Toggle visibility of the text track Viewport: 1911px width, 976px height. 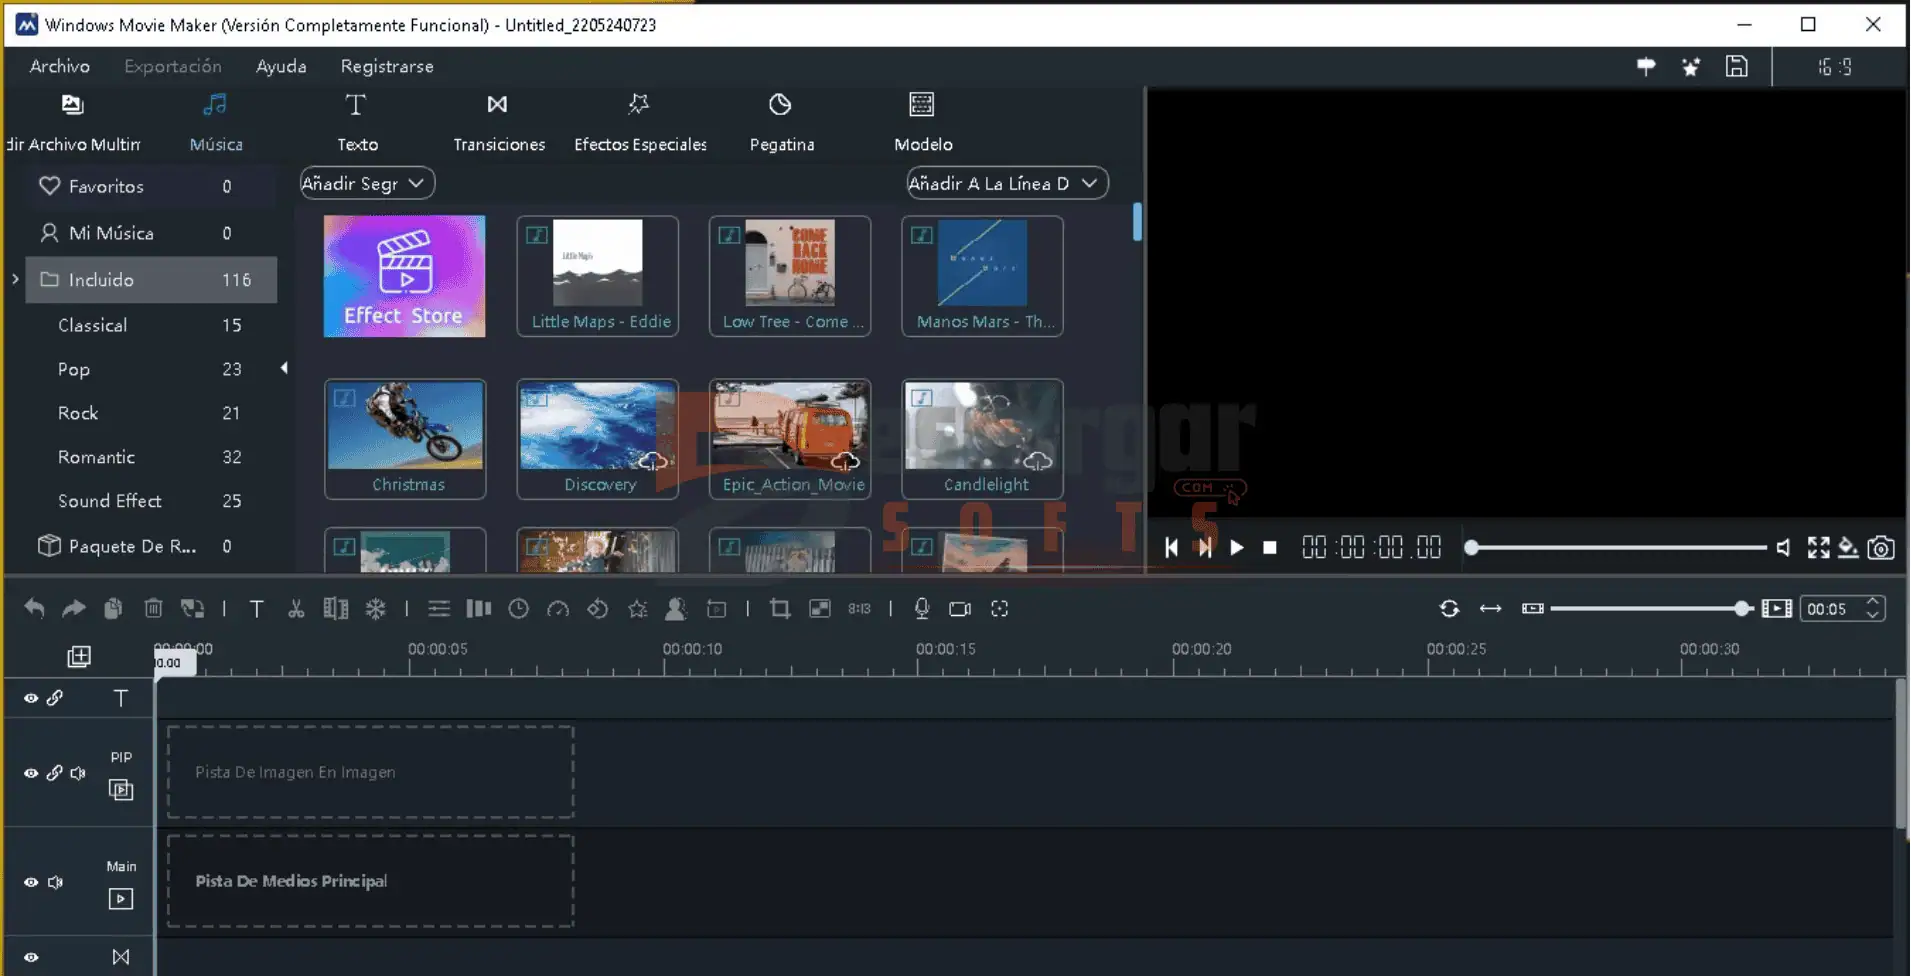pyautogui.click(x=31, y=698)
